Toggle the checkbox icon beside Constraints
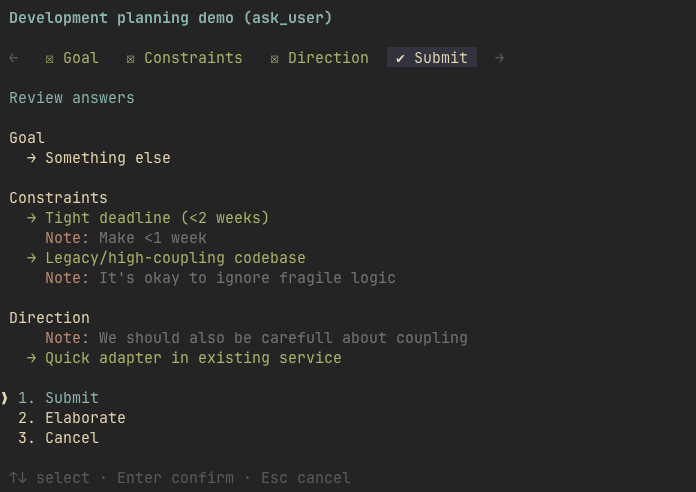 [130, 59]
